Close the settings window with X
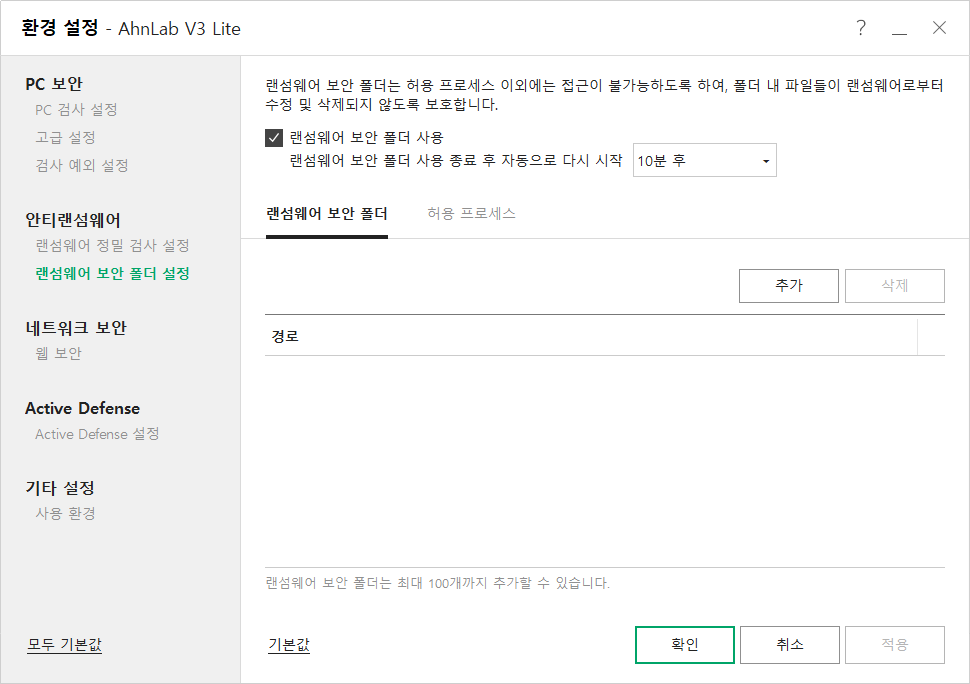The height and width of the screenshot is (684, 970). click(x=939, y=28)
